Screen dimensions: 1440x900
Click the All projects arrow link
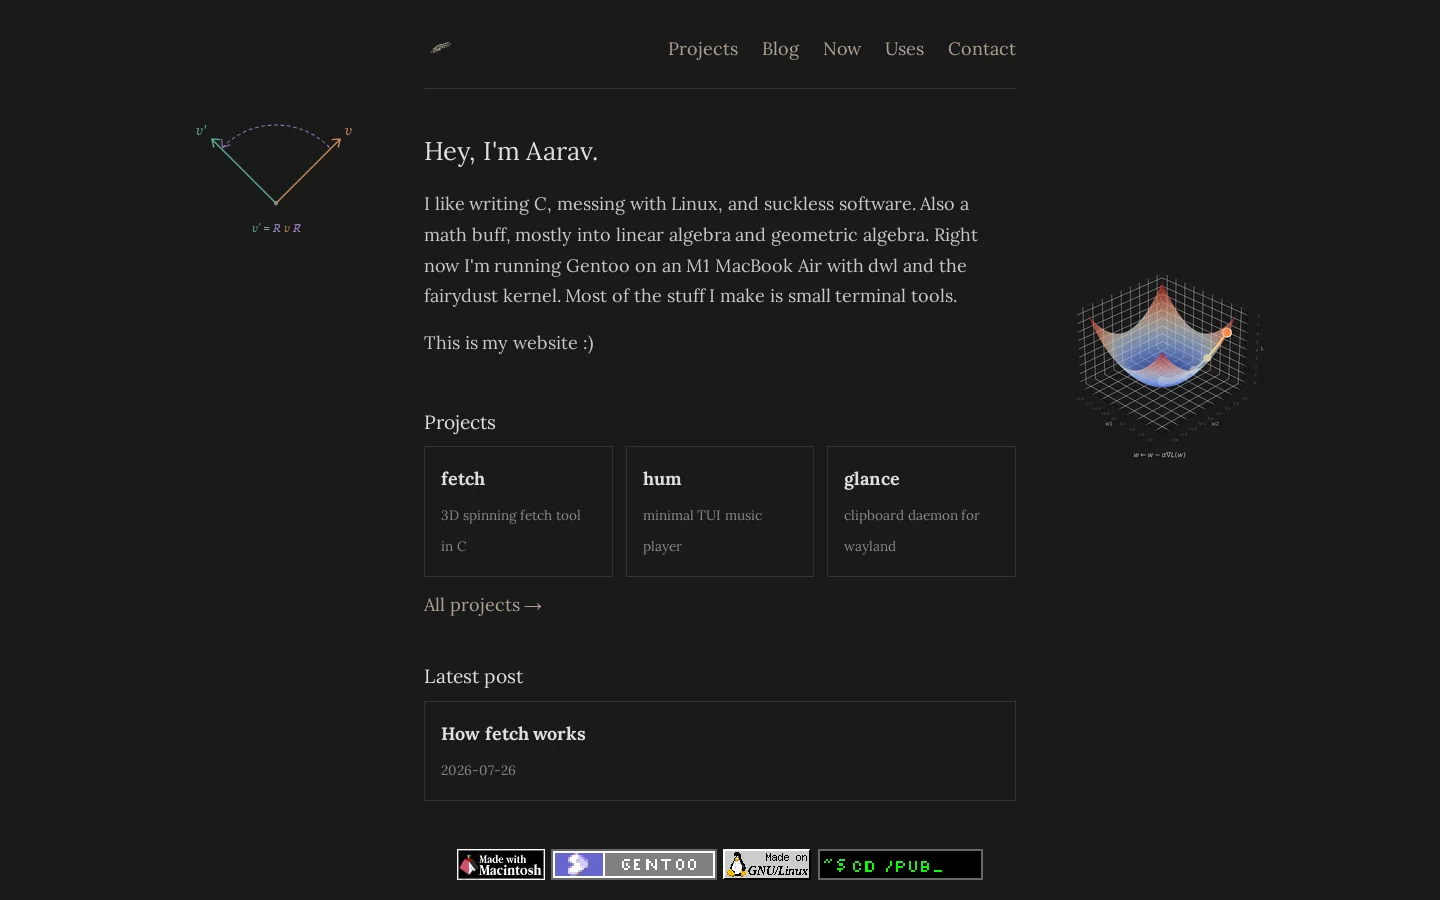(x=483, y=605)
